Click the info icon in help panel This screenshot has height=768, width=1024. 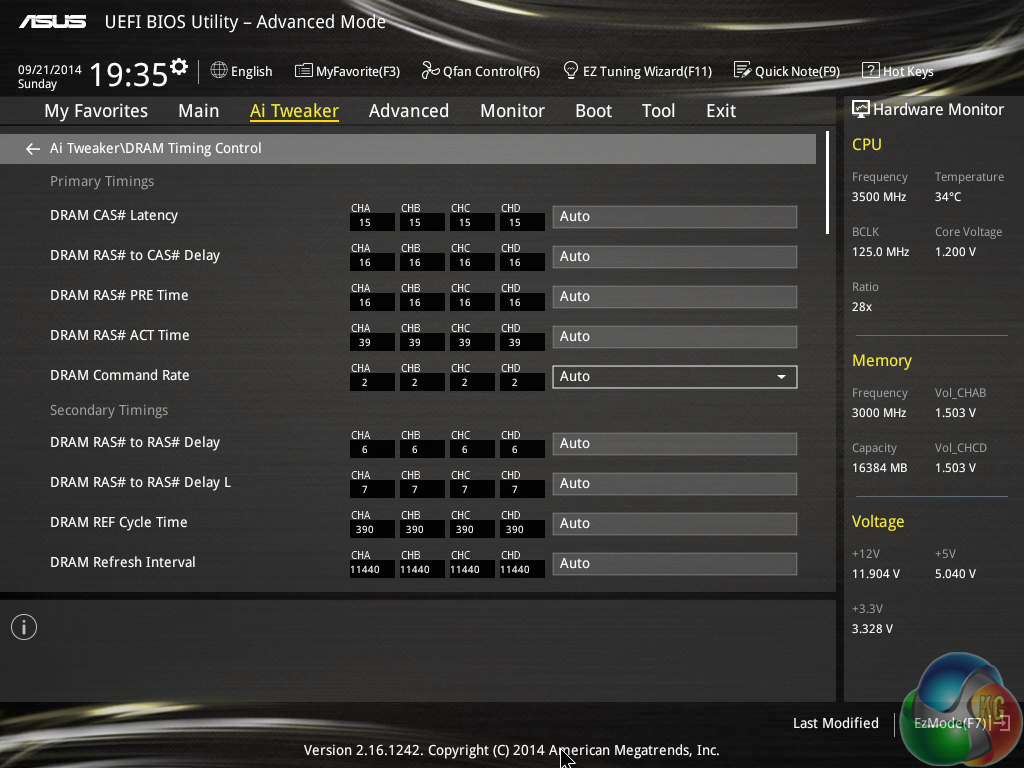[x=24, y=627]
